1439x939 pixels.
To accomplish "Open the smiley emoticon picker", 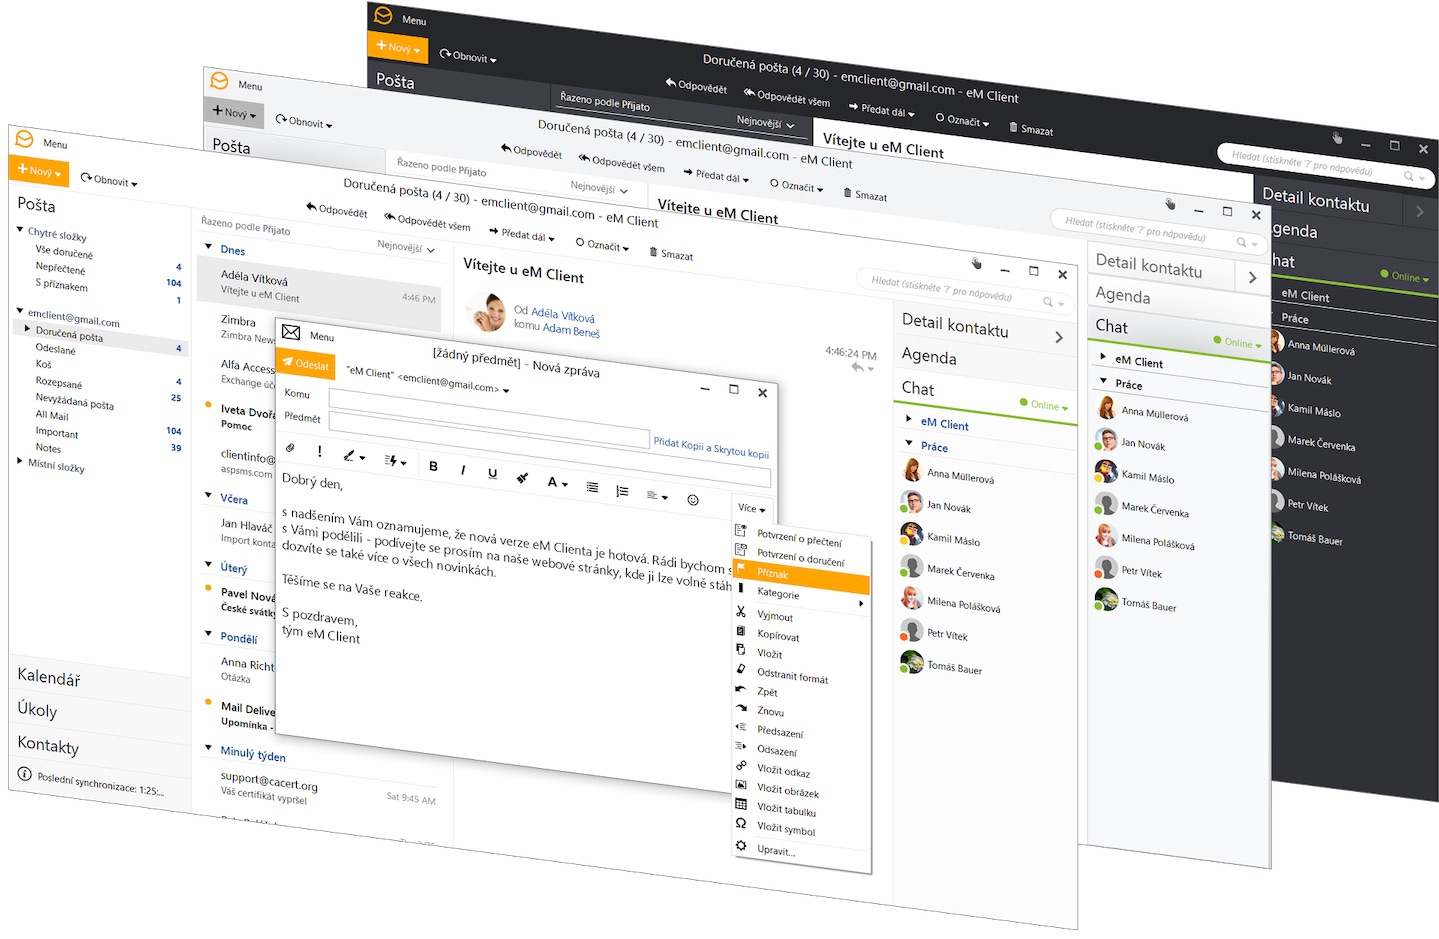I will point(693,500).
